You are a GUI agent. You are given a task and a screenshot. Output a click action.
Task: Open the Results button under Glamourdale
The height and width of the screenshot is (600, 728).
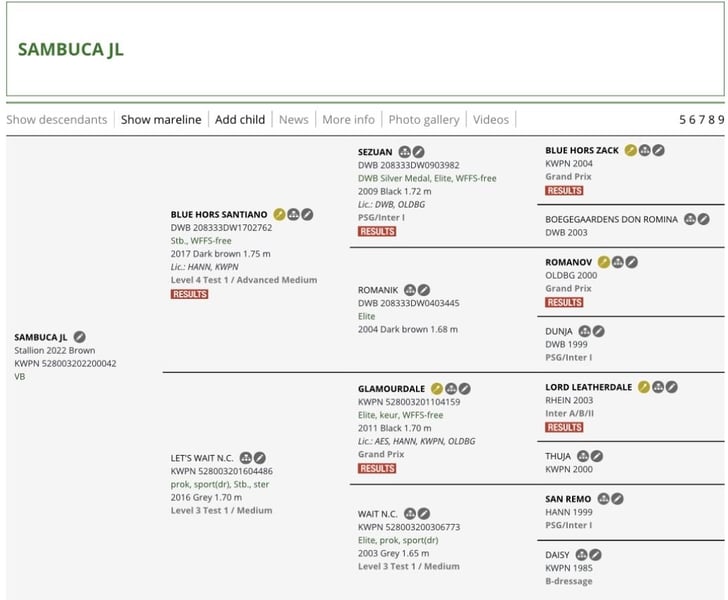coord(377,468)
